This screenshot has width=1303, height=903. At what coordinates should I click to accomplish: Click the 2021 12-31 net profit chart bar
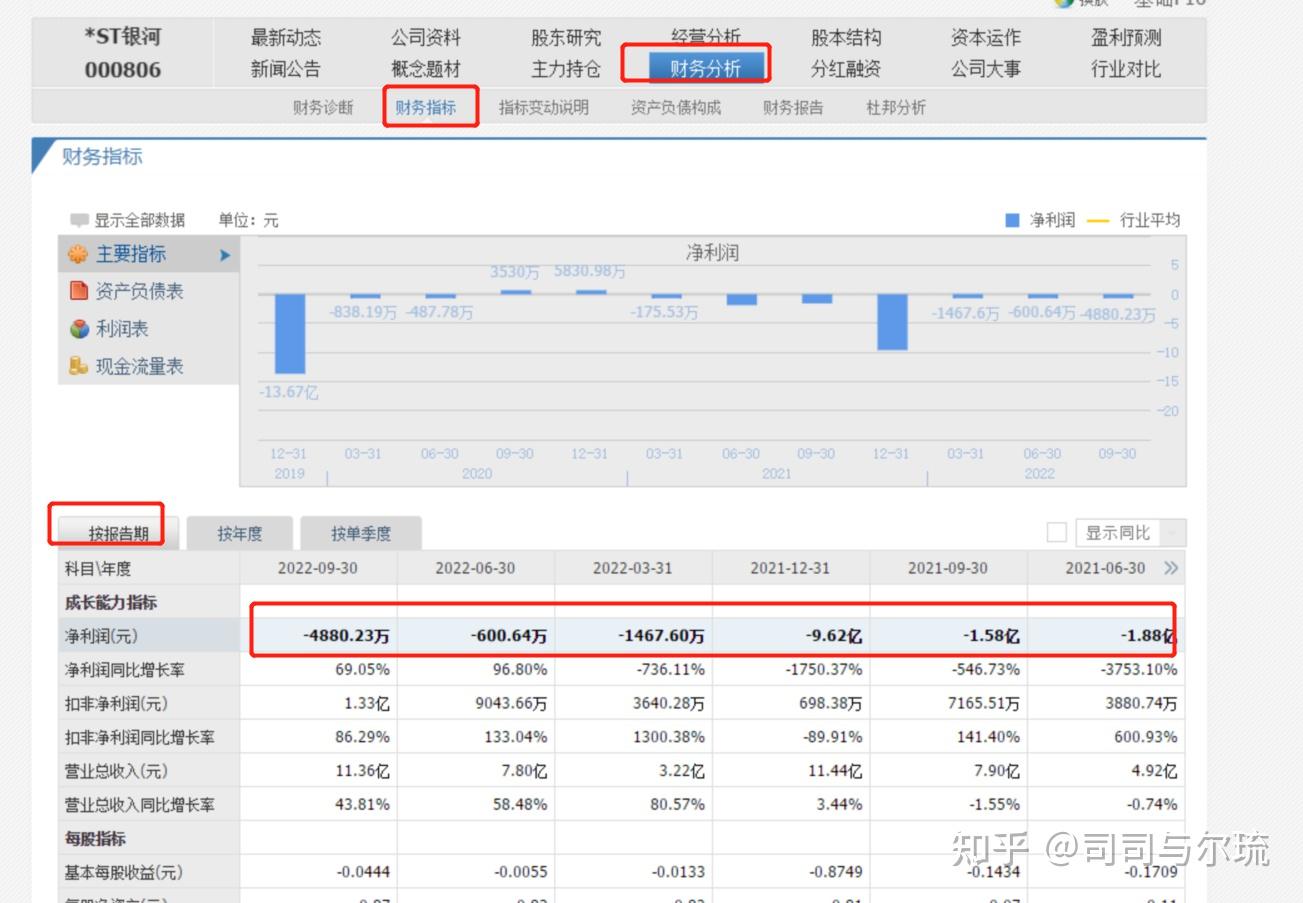(x=892, y=322)
